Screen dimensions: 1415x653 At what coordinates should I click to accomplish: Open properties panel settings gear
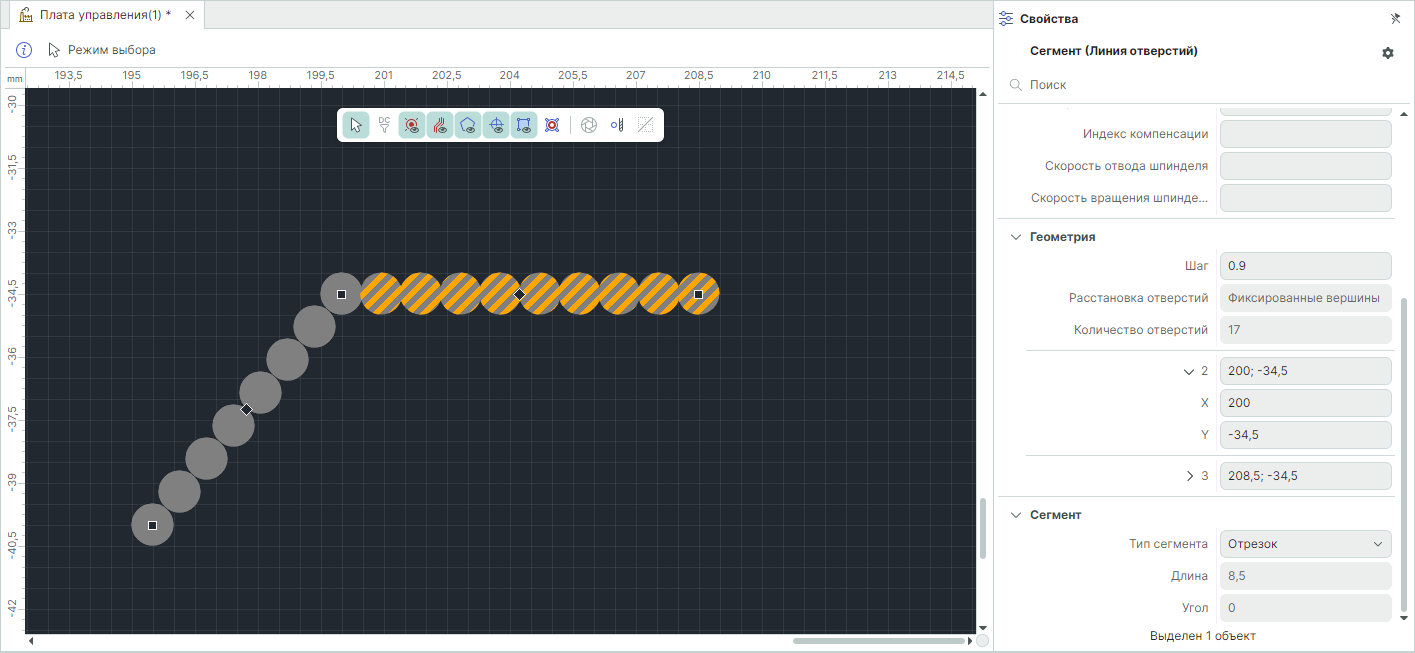1387,53
